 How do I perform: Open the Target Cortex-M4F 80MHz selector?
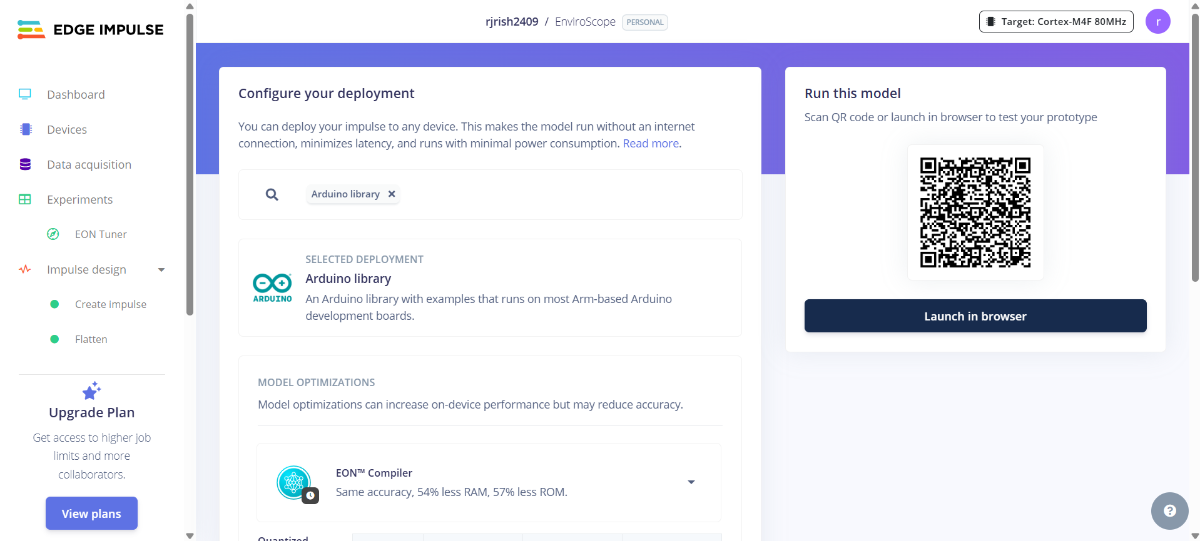coord(1055,21)
